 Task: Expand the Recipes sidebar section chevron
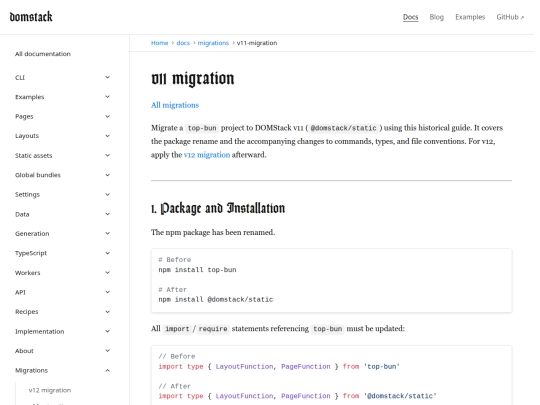tap(107, 312)
